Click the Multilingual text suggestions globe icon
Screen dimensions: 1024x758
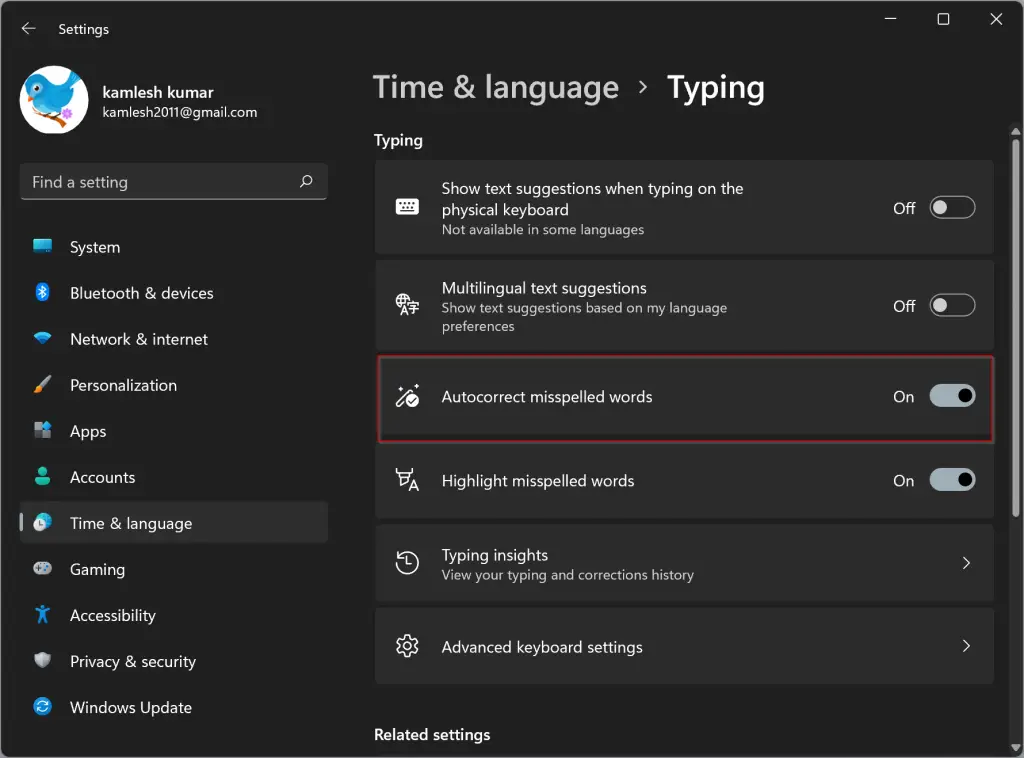[x=407, y=306]
